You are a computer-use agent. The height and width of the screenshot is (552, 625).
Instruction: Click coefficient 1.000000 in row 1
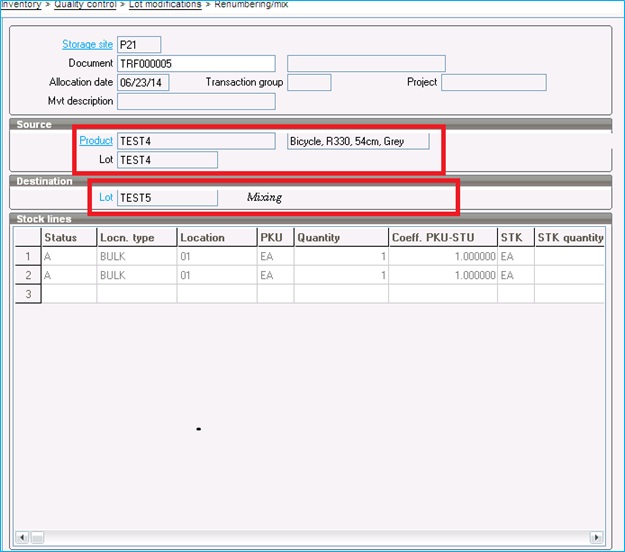[x=443, y=256]
